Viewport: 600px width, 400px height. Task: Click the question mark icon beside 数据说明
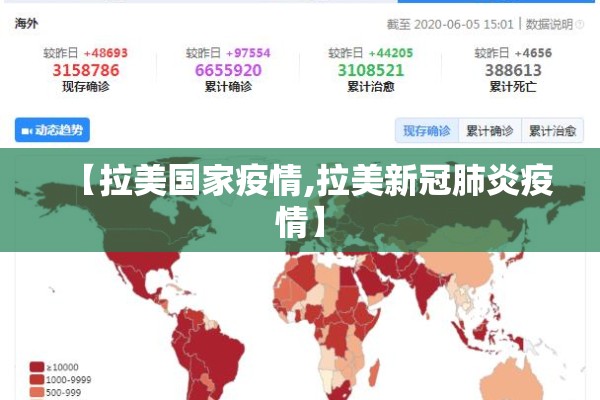pos(580,24)
